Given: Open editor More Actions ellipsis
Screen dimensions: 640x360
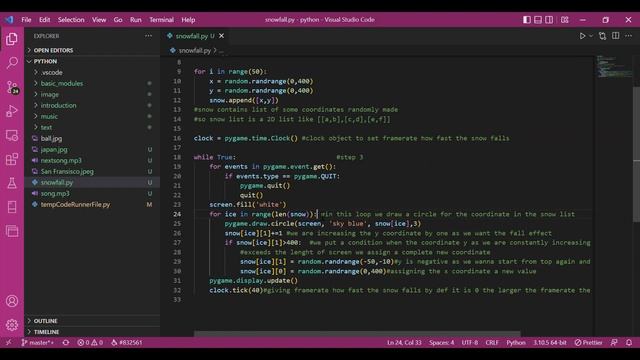Looking at the screenshot, I should click(x=628, y=36).
